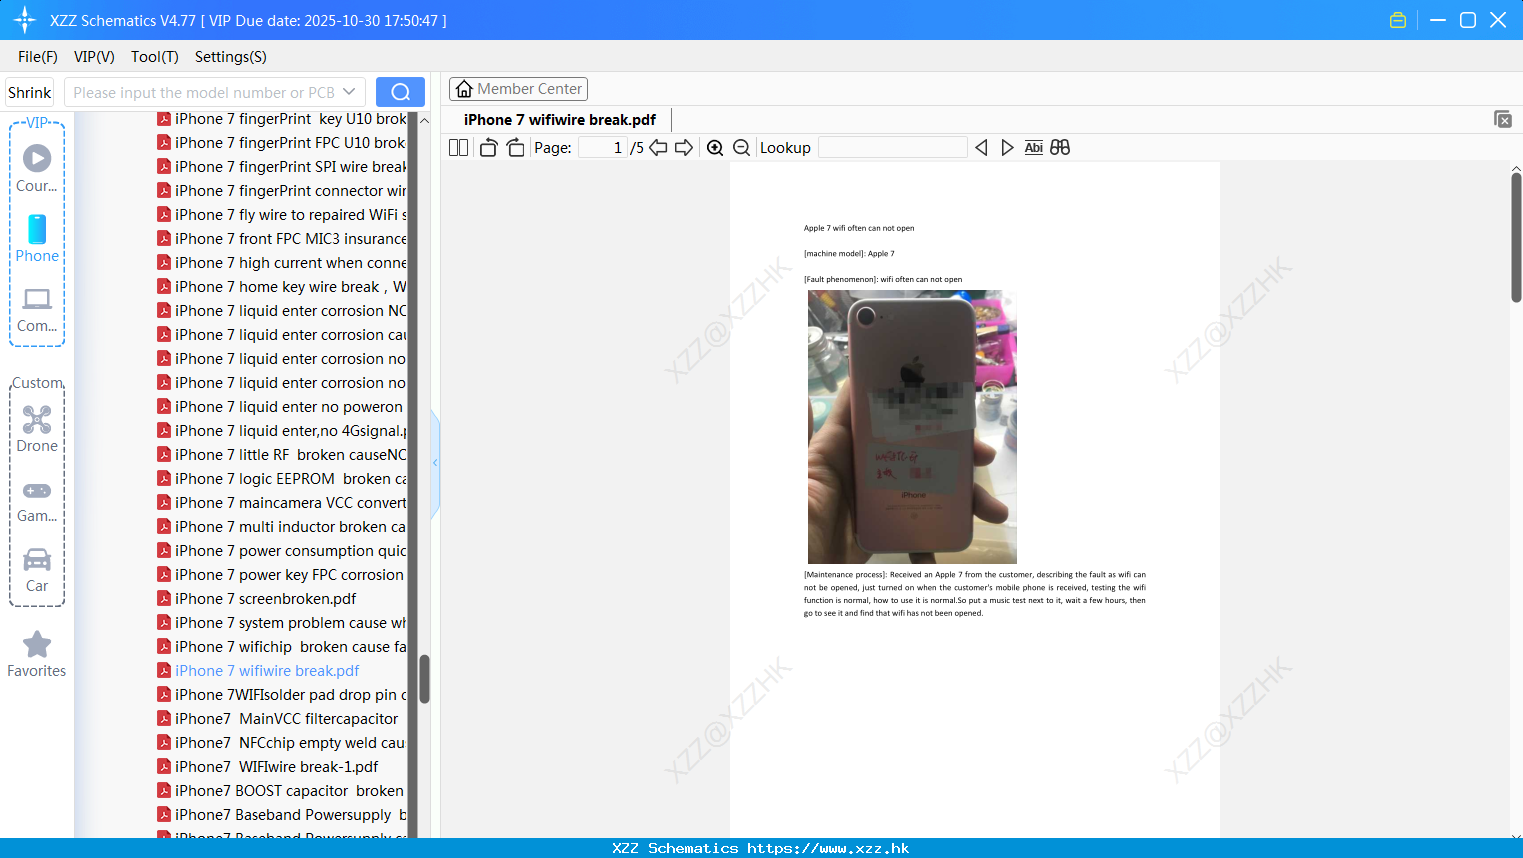The image size is (1523, 858).
Task: Go to the next PDF page arrow
Action: click(684, 148)
